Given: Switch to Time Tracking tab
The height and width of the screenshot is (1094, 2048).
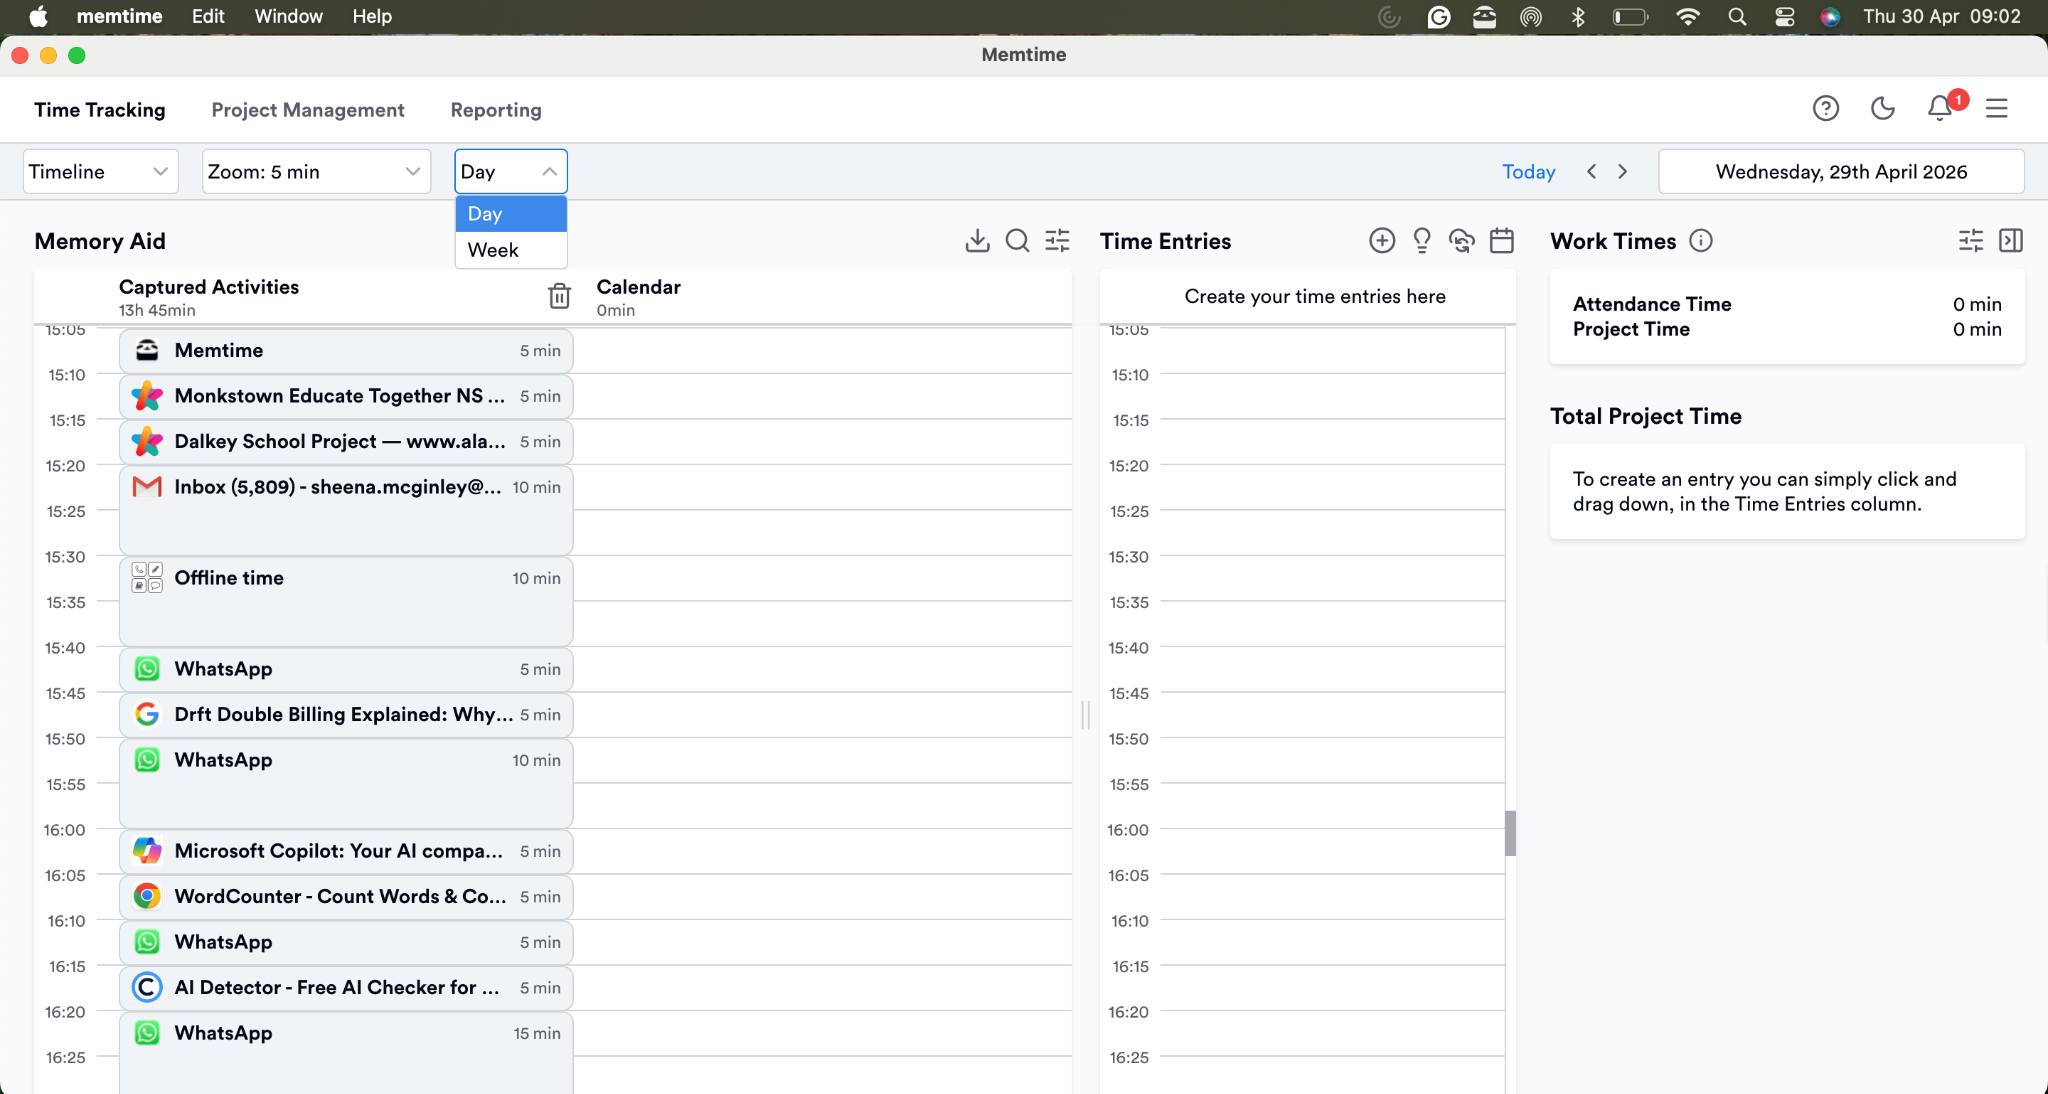Looking at the screenshot, I should (x=100, y=110).
